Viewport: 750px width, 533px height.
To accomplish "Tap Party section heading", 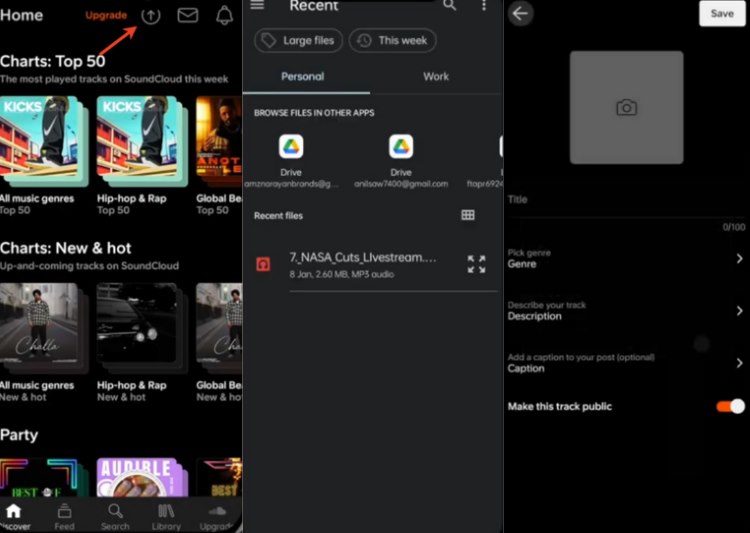I will [x=19, y=435].
